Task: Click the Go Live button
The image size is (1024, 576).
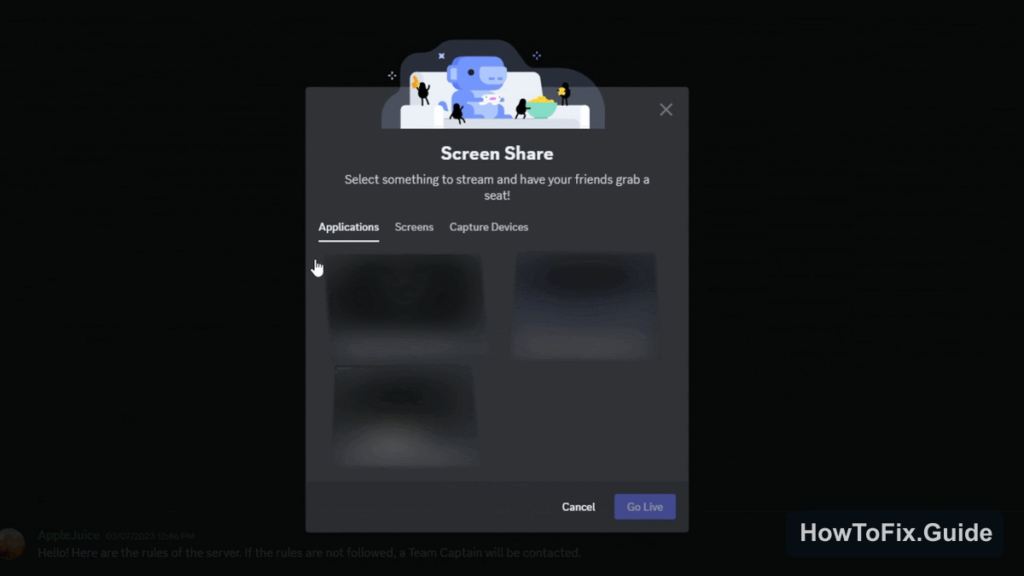Action: 645,507
